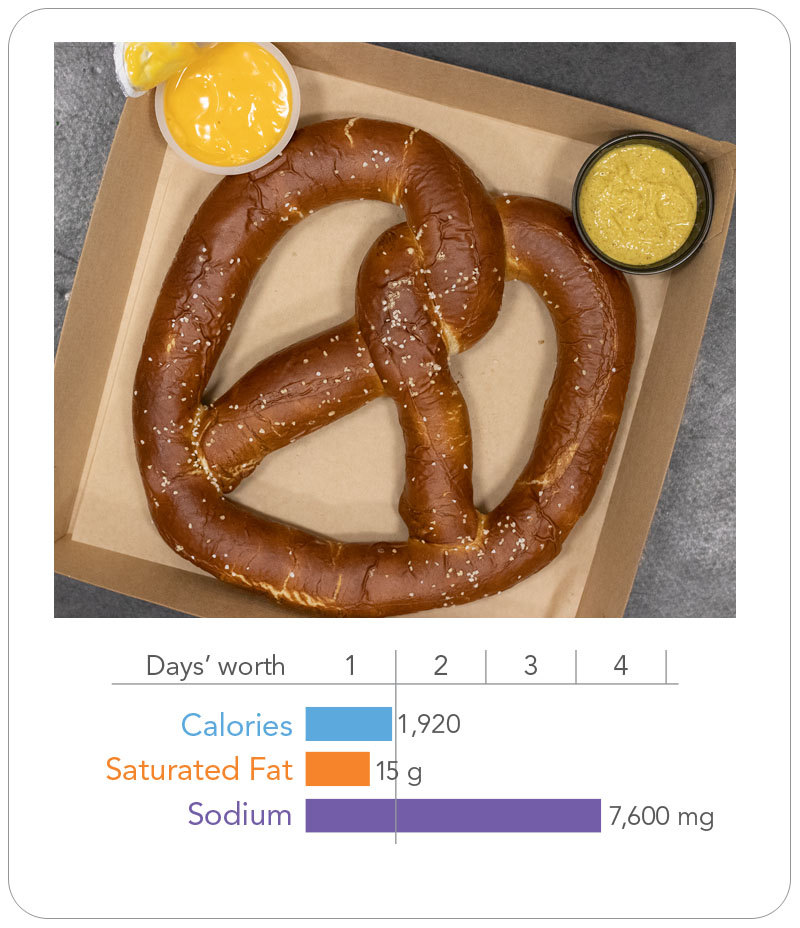Click the Sodium label
This screenshot has height=928, width=800.
coord(240,814)
